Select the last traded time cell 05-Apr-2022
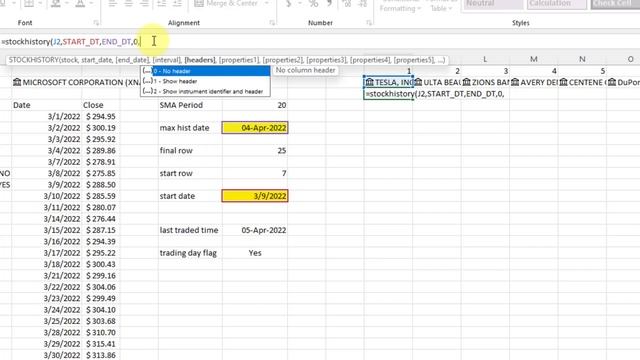The height and width of the screenshot is (360, 640). coord(255,230)
